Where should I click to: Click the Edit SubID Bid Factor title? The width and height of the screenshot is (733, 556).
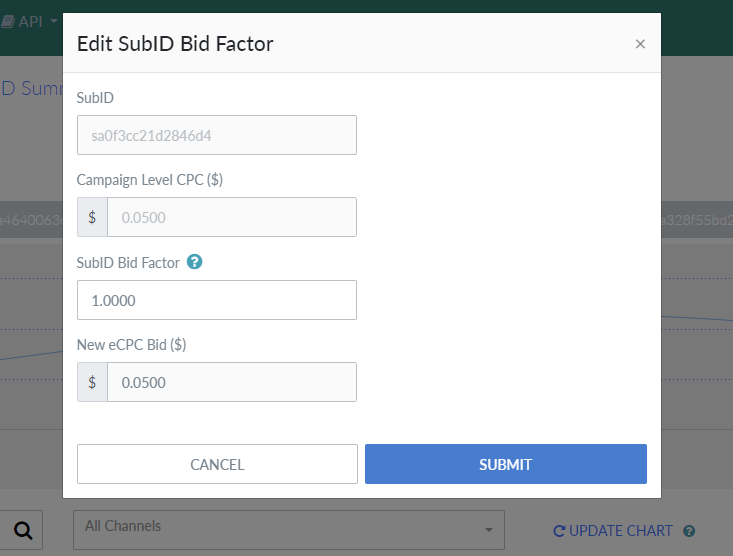pyautogui.click(x=175, y=43)
